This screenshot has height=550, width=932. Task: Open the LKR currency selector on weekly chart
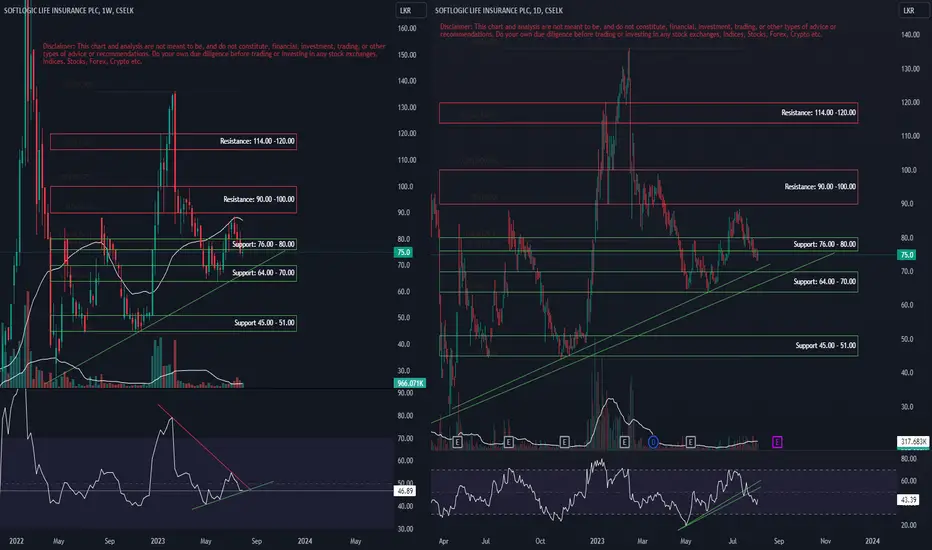(410, 10)
